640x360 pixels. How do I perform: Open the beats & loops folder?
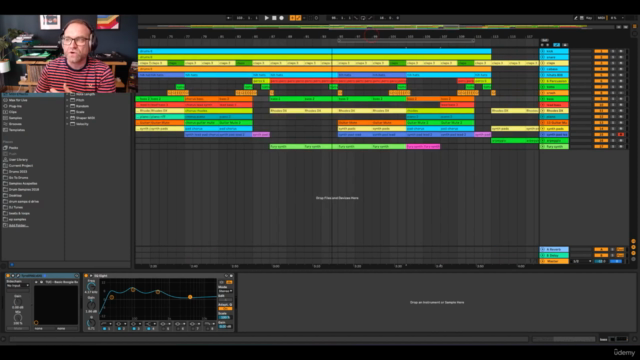point(19,213)
